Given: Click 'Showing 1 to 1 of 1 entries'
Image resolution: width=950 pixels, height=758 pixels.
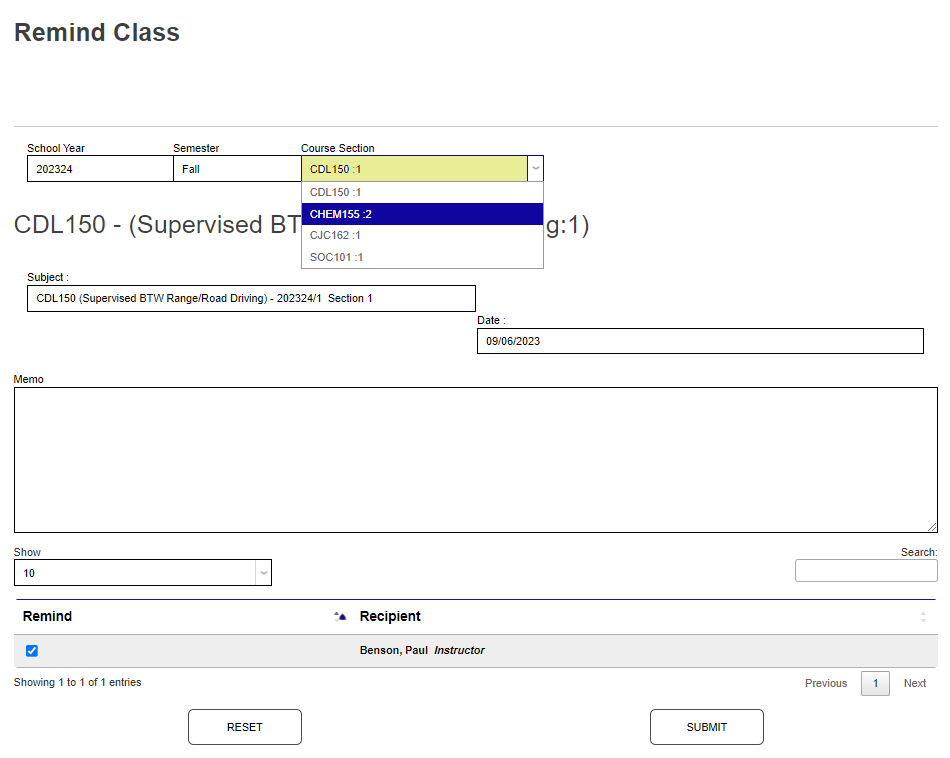Looking at the screenshot, I should [78, 682].
